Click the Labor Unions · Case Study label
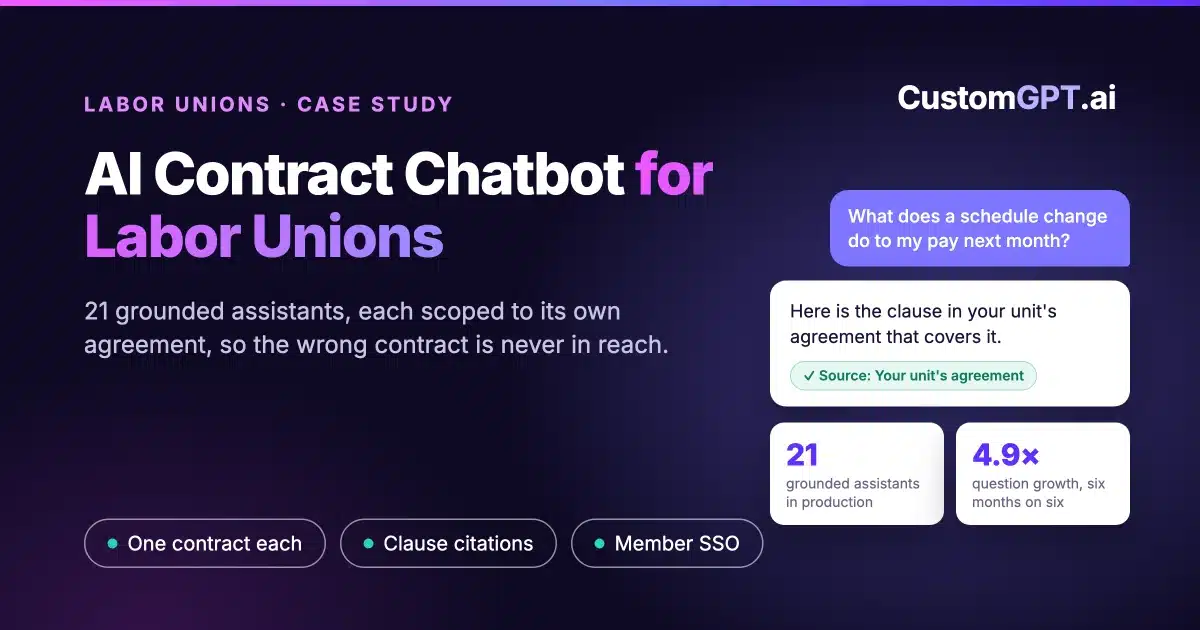 [x=268, y=104]
